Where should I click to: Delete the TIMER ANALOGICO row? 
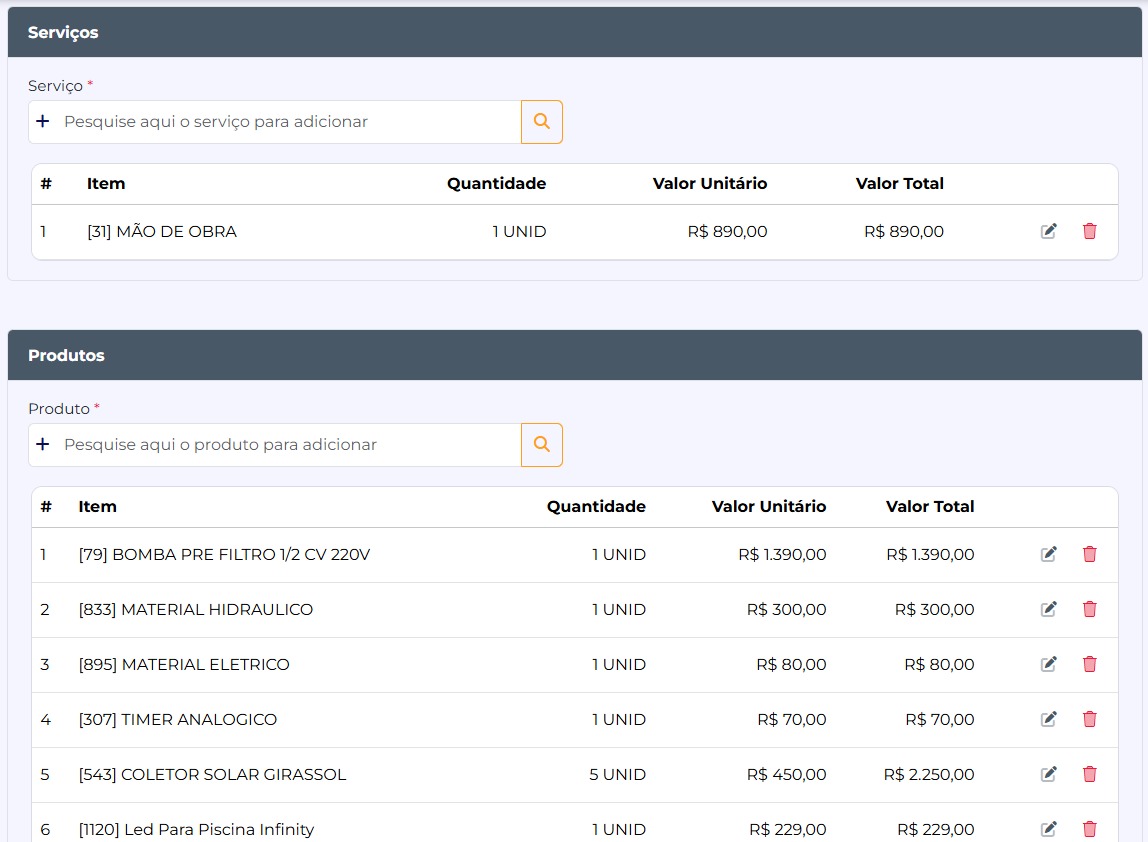pos(1089,720)
